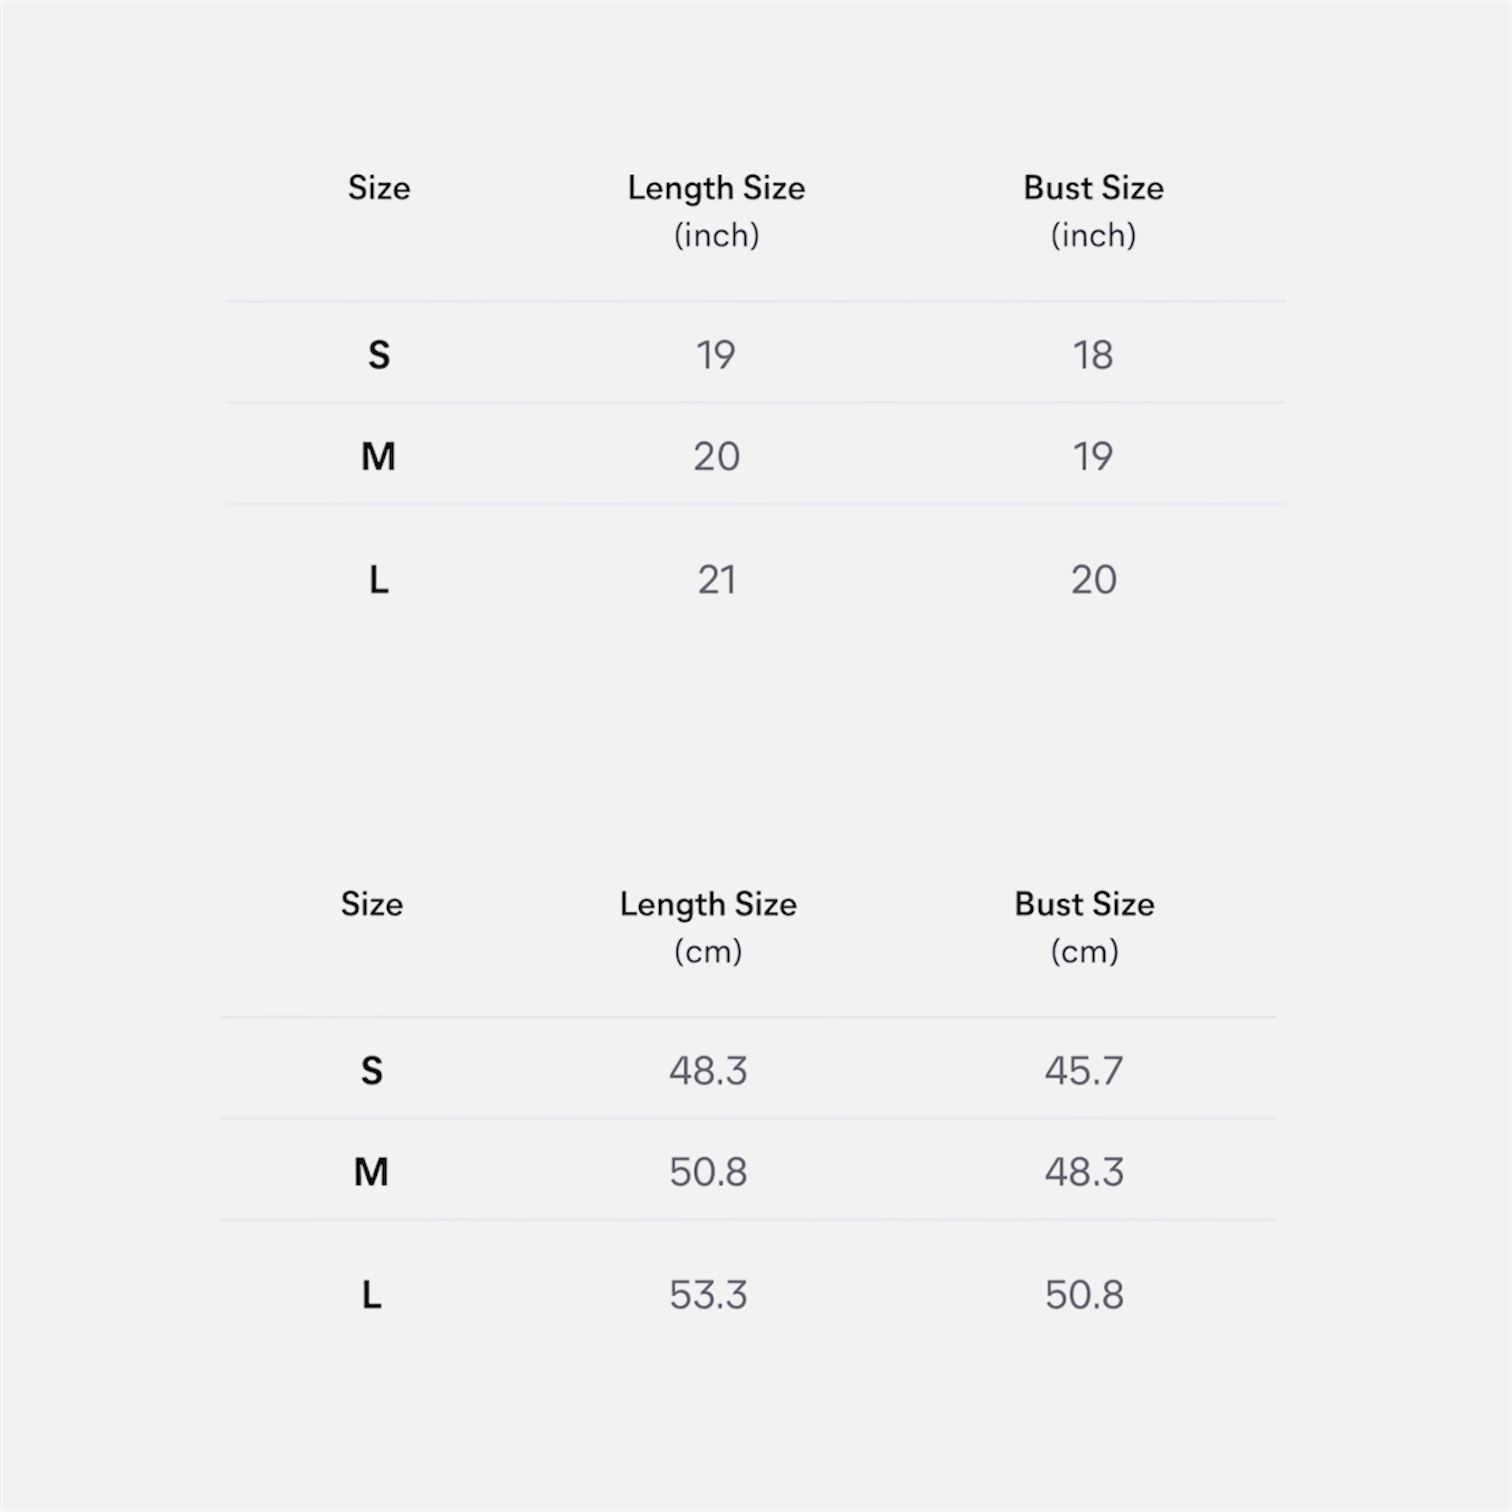
Task: Click the Size header of the cm table
Action: pos(371,904)
